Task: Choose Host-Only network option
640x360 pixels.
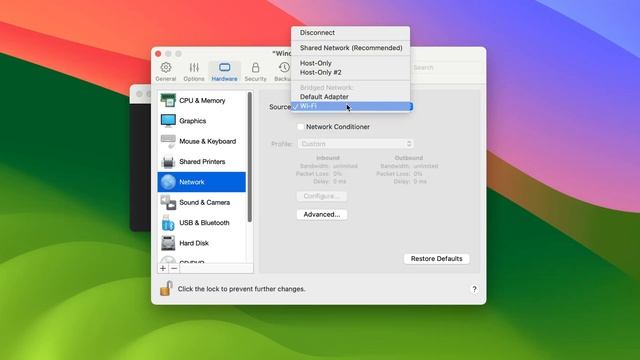Action: pos(350,63)
